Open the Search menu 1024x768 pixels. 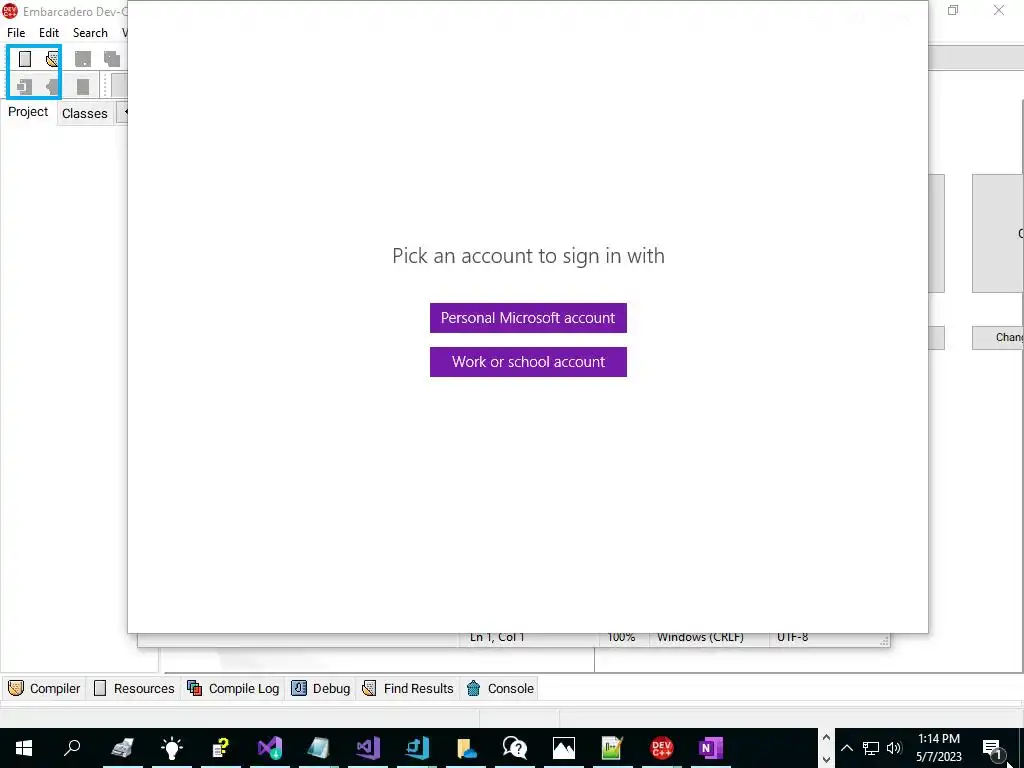[90, 33]
